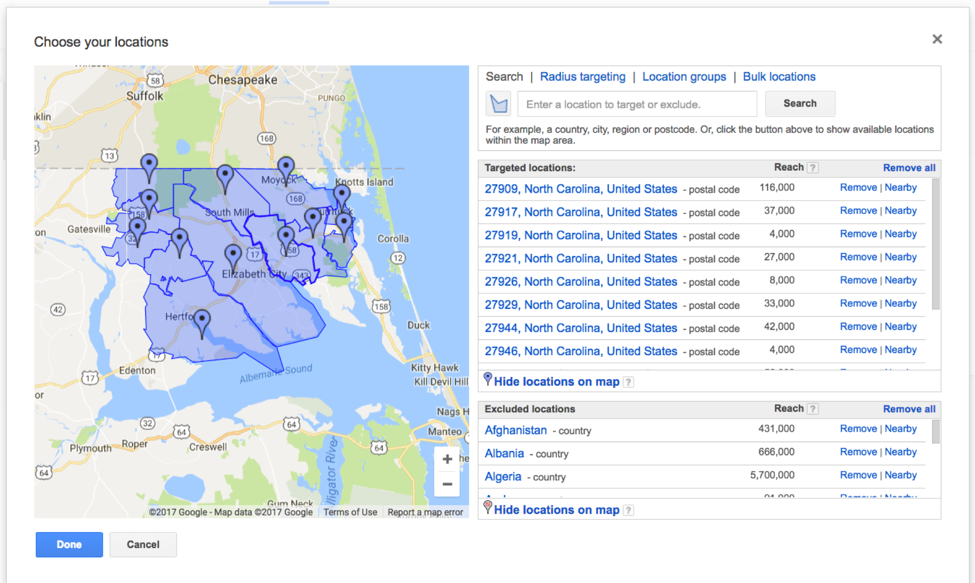Open 27944, North Carolina location link

(x=581, y=328)
